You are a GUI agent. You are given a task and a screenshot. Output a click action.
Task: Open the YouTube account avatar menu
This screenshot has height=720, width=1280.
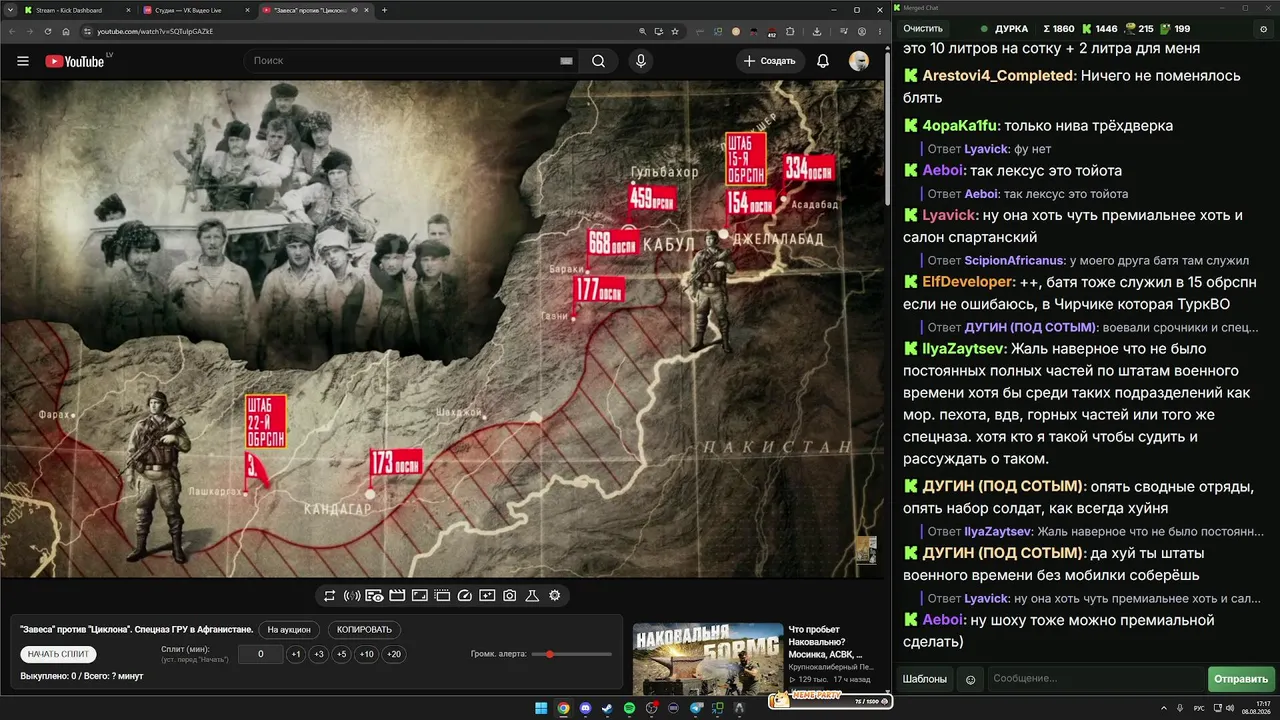point(859,61)
